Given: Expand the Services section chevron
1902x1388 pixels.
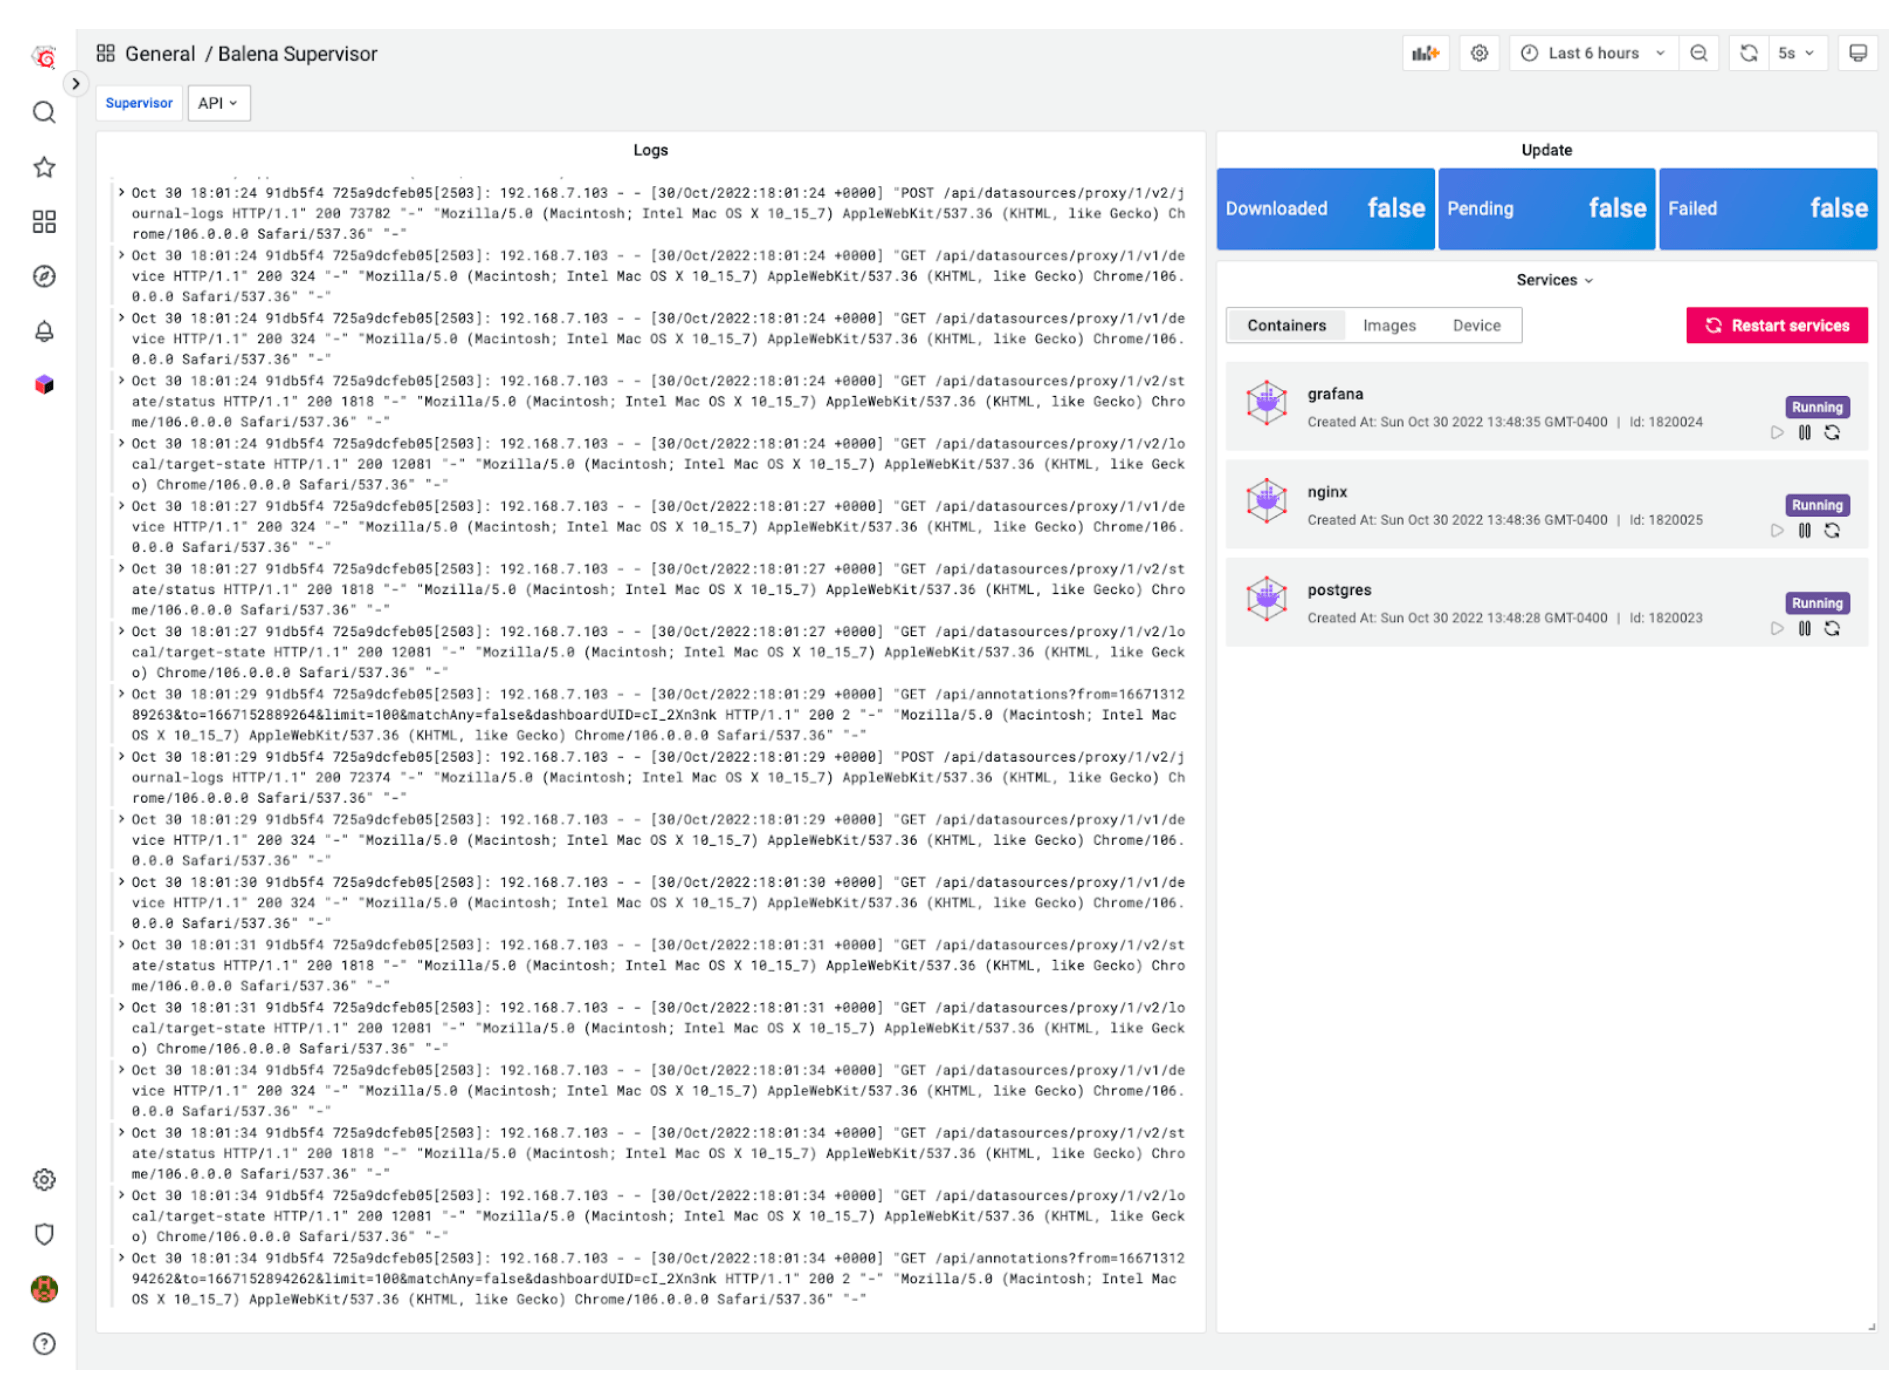Looking at the screenshot, I should (1587, 280).
